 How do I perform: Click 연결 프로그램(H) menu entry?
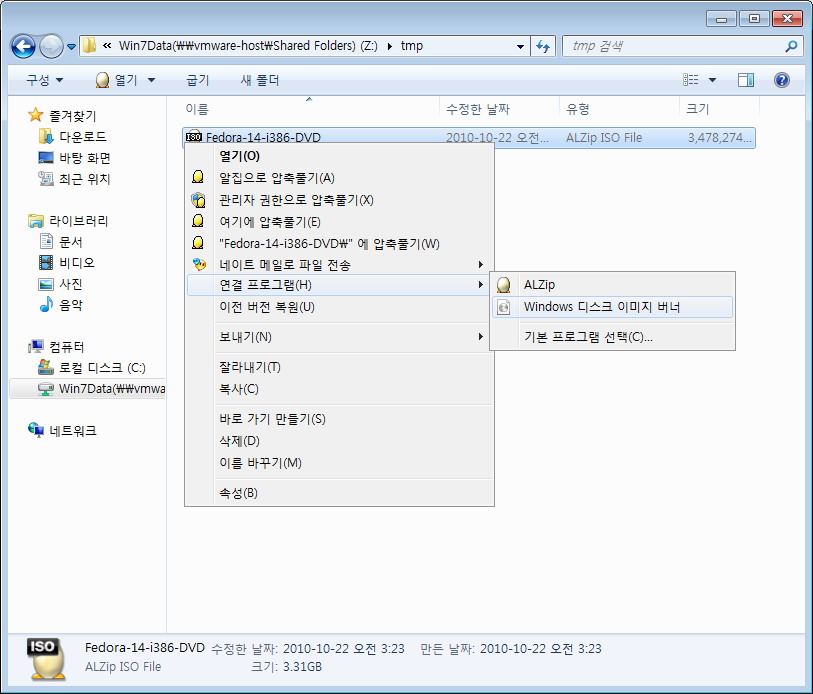point(339,285)
